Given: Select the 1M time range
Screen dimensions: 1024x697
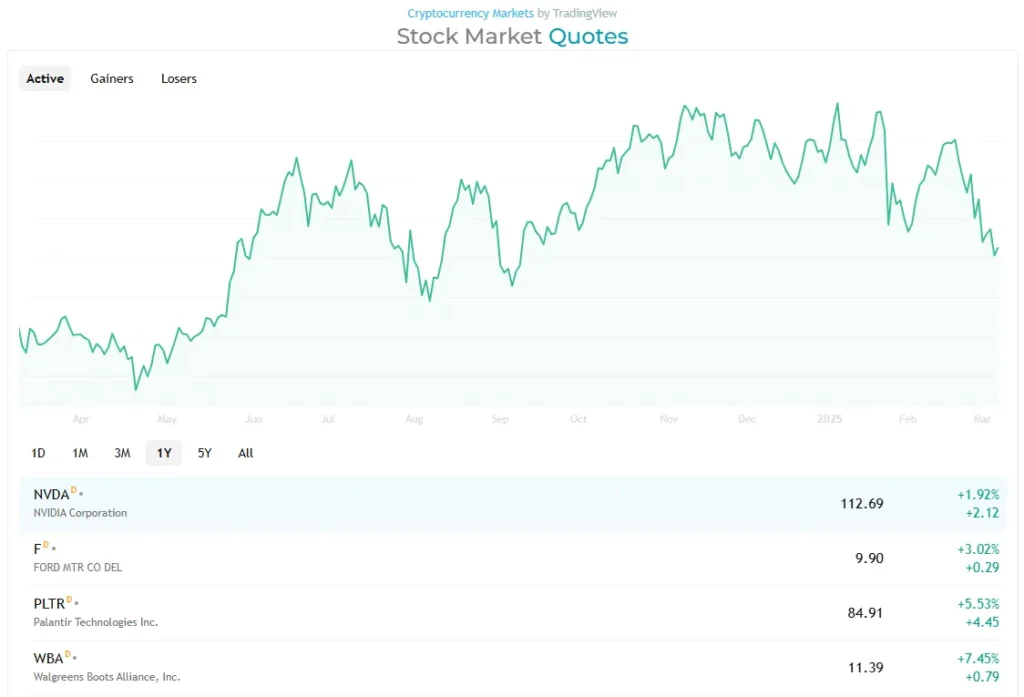Looking at the screenshot, I should pyautogui.click(x=80, y=453).
